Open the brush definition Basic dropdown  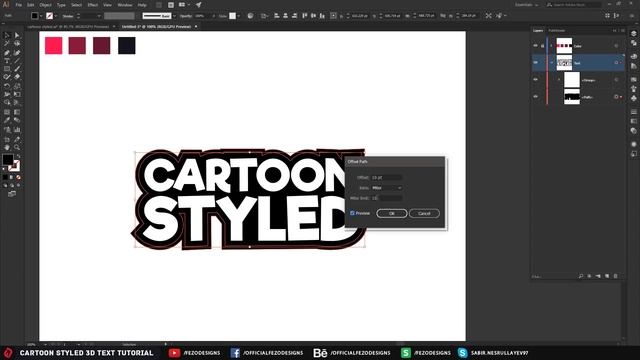pyautogui.click(x=174, y=16)
